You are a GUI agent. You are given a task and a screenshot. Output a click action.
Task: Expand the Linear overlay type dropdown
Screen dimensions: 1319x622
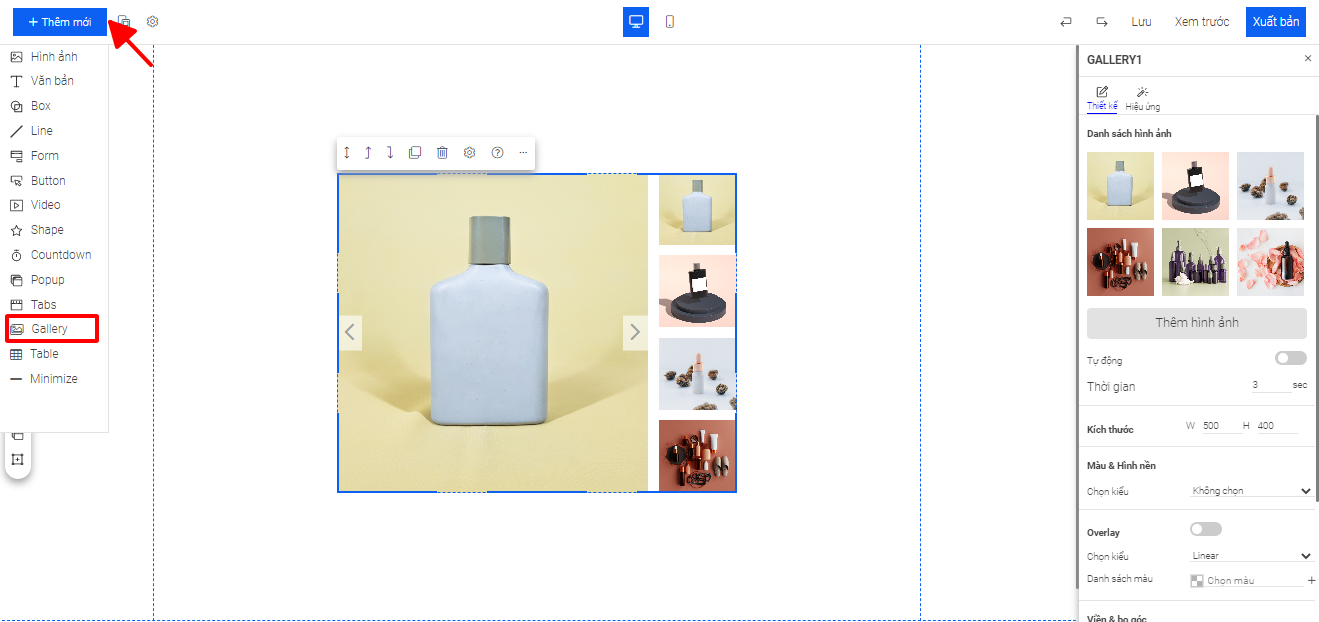pos(1250,556)
